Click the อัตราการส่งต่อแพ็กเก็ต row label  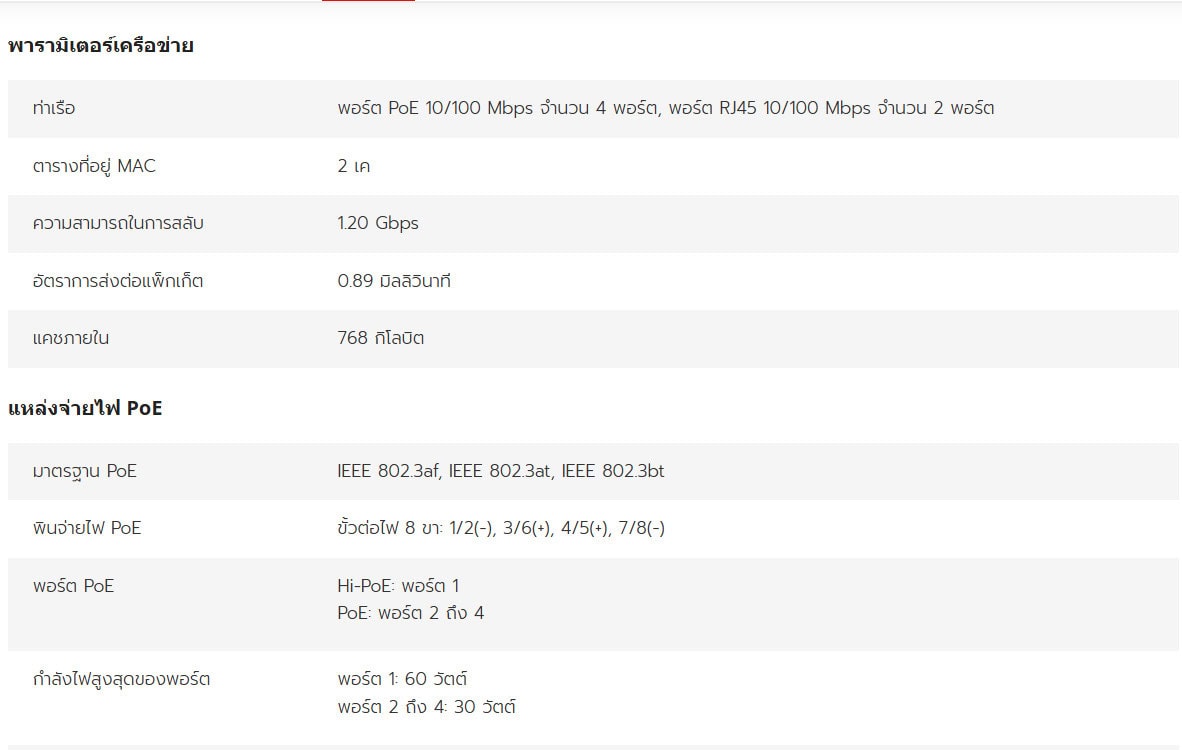click(x=118, y=281)
